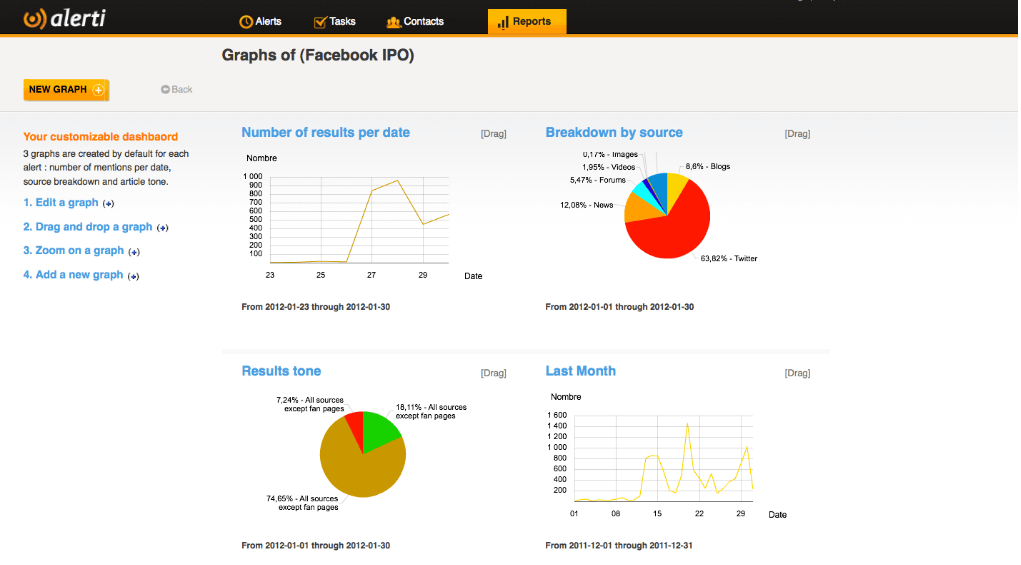Click the 'Results tone' graph title
Image resolution: width=1021 pixels, height=565 pixels.
[x=281, y=371]
